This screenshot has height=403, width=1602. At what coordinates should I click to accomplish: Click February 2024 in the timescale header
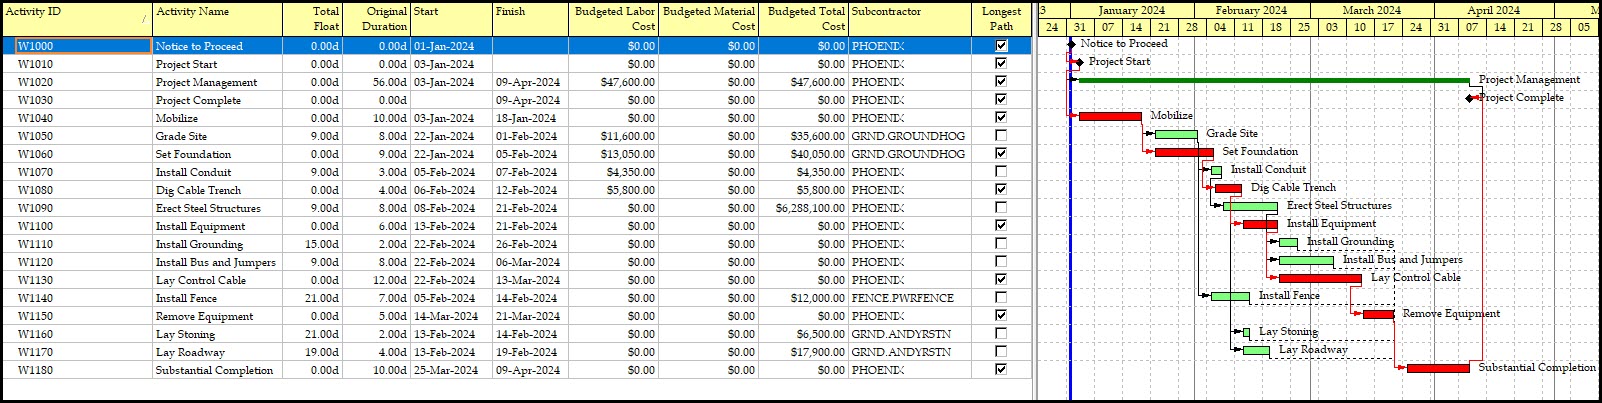pos(1251,10)
